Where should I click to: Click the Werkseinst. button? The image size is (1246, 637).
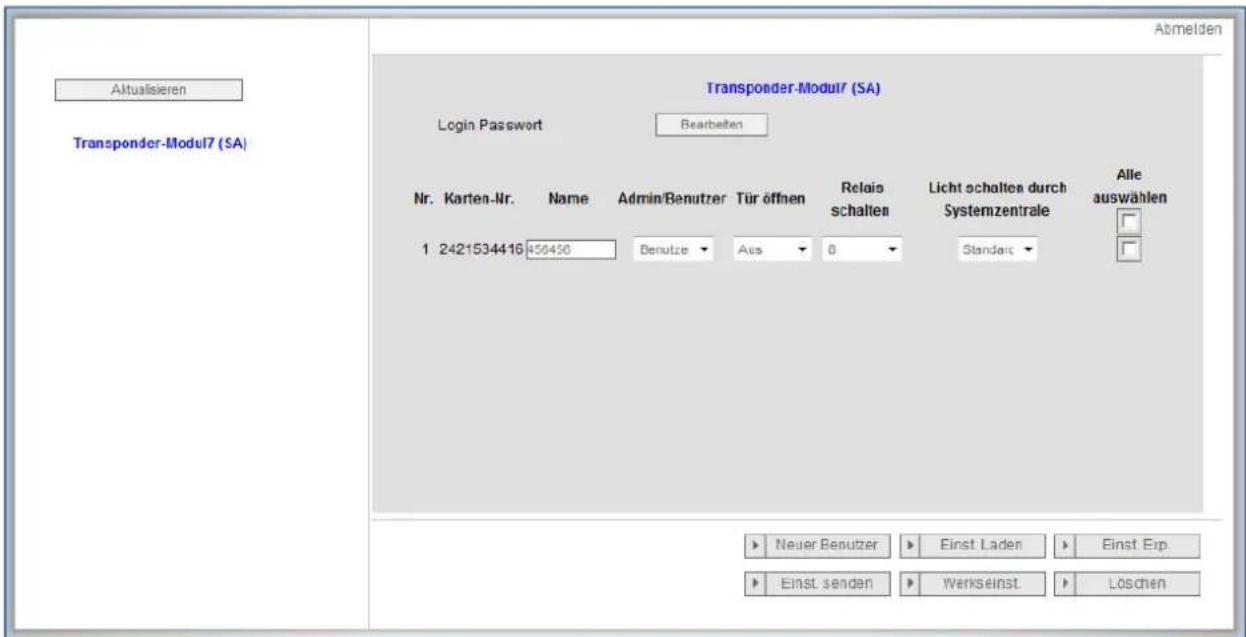coord(981,582)
